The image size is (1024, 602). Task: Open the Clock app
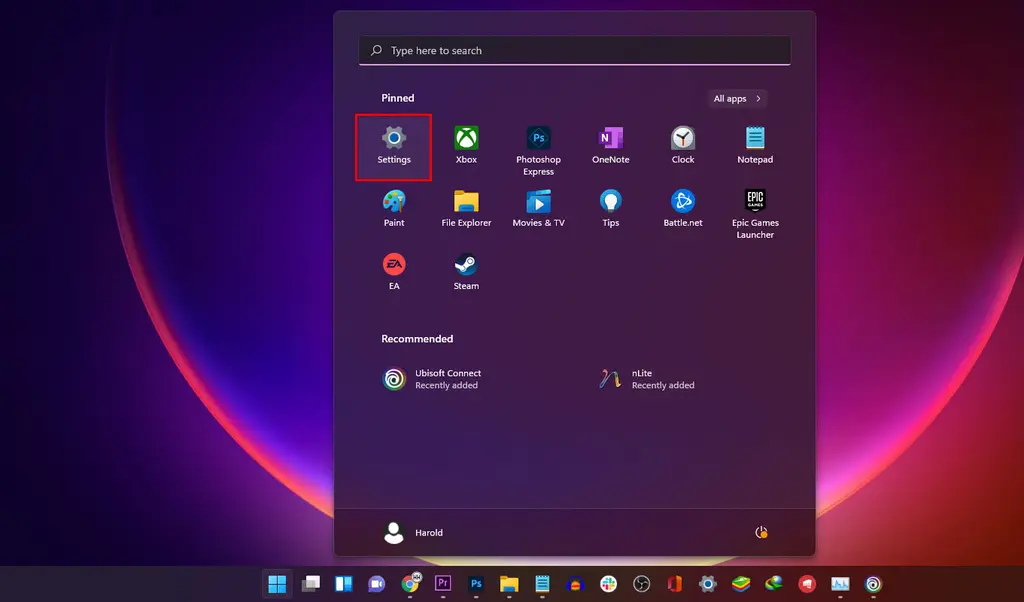click(x=682, y=146)
